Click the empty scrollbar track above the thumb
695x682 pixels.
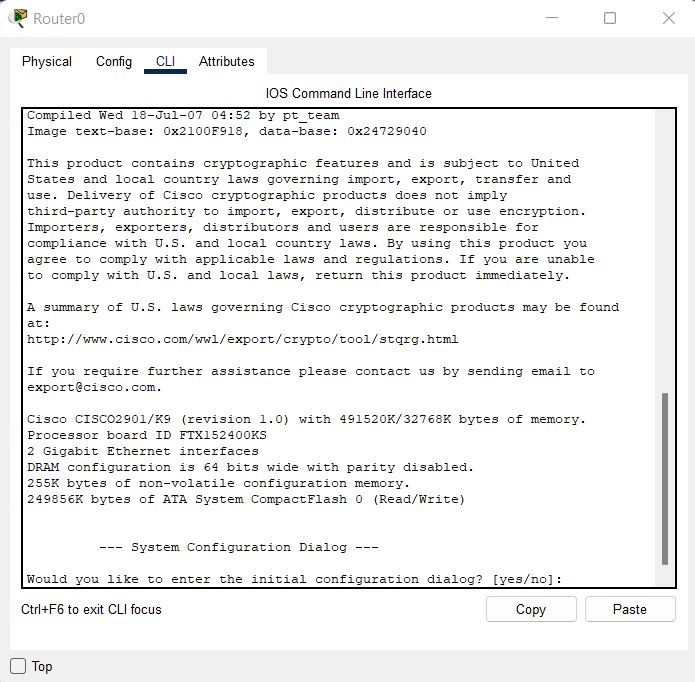(665, 250)
